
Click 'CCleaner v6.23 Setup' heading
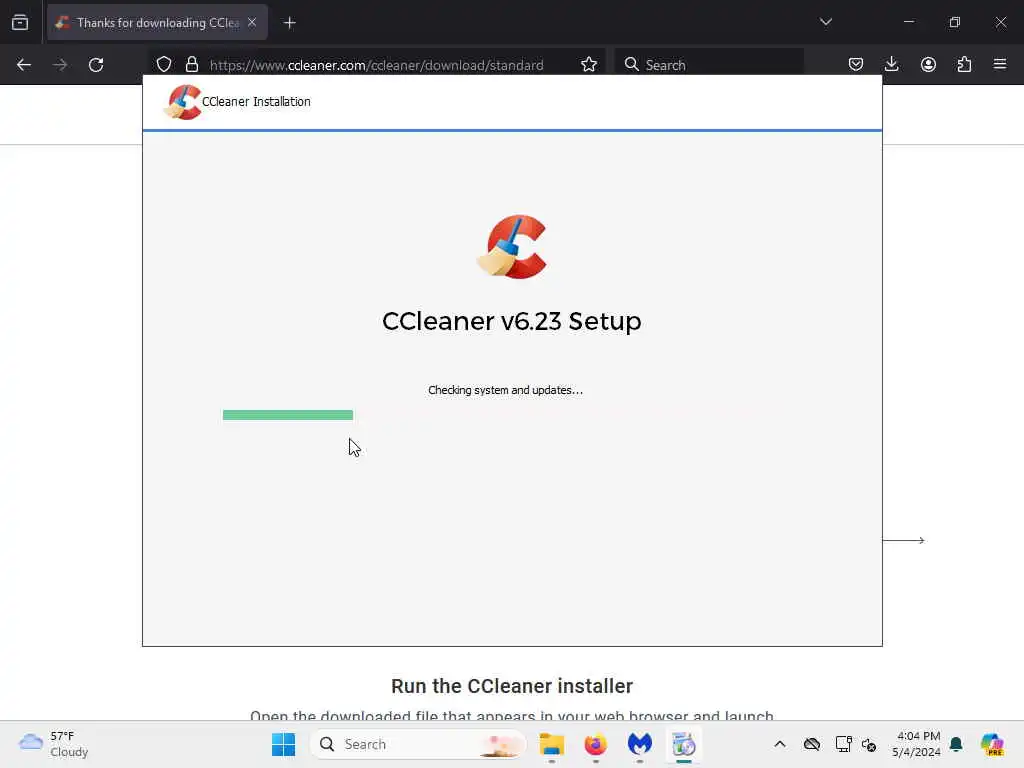click(512, 321)
